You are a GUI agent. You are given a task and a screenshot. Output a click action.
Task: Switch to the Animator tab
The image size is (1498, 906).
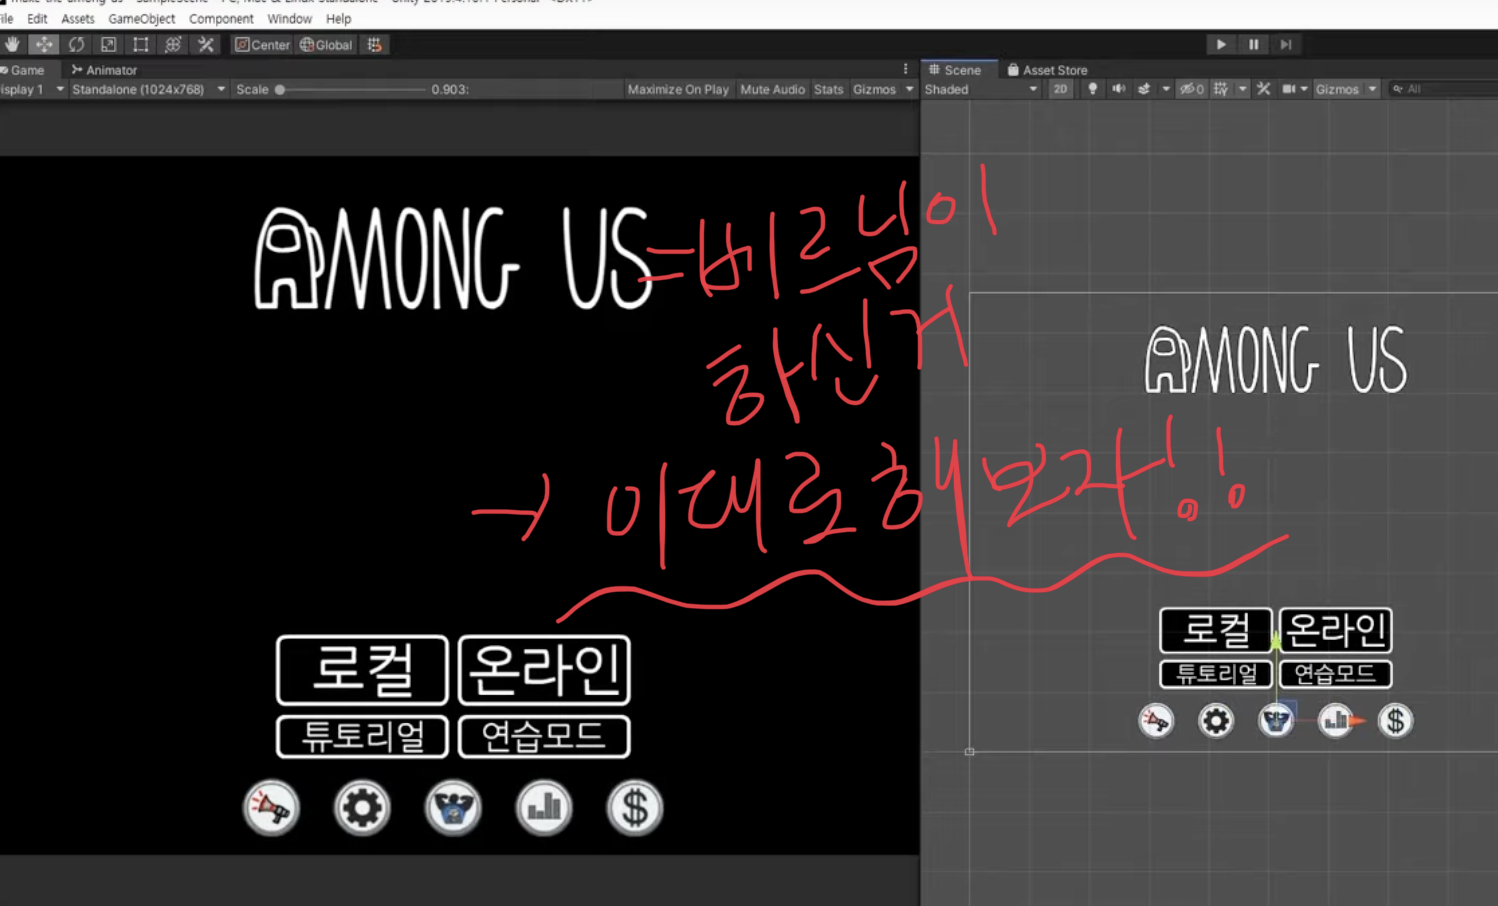click(x=104, y=70)
